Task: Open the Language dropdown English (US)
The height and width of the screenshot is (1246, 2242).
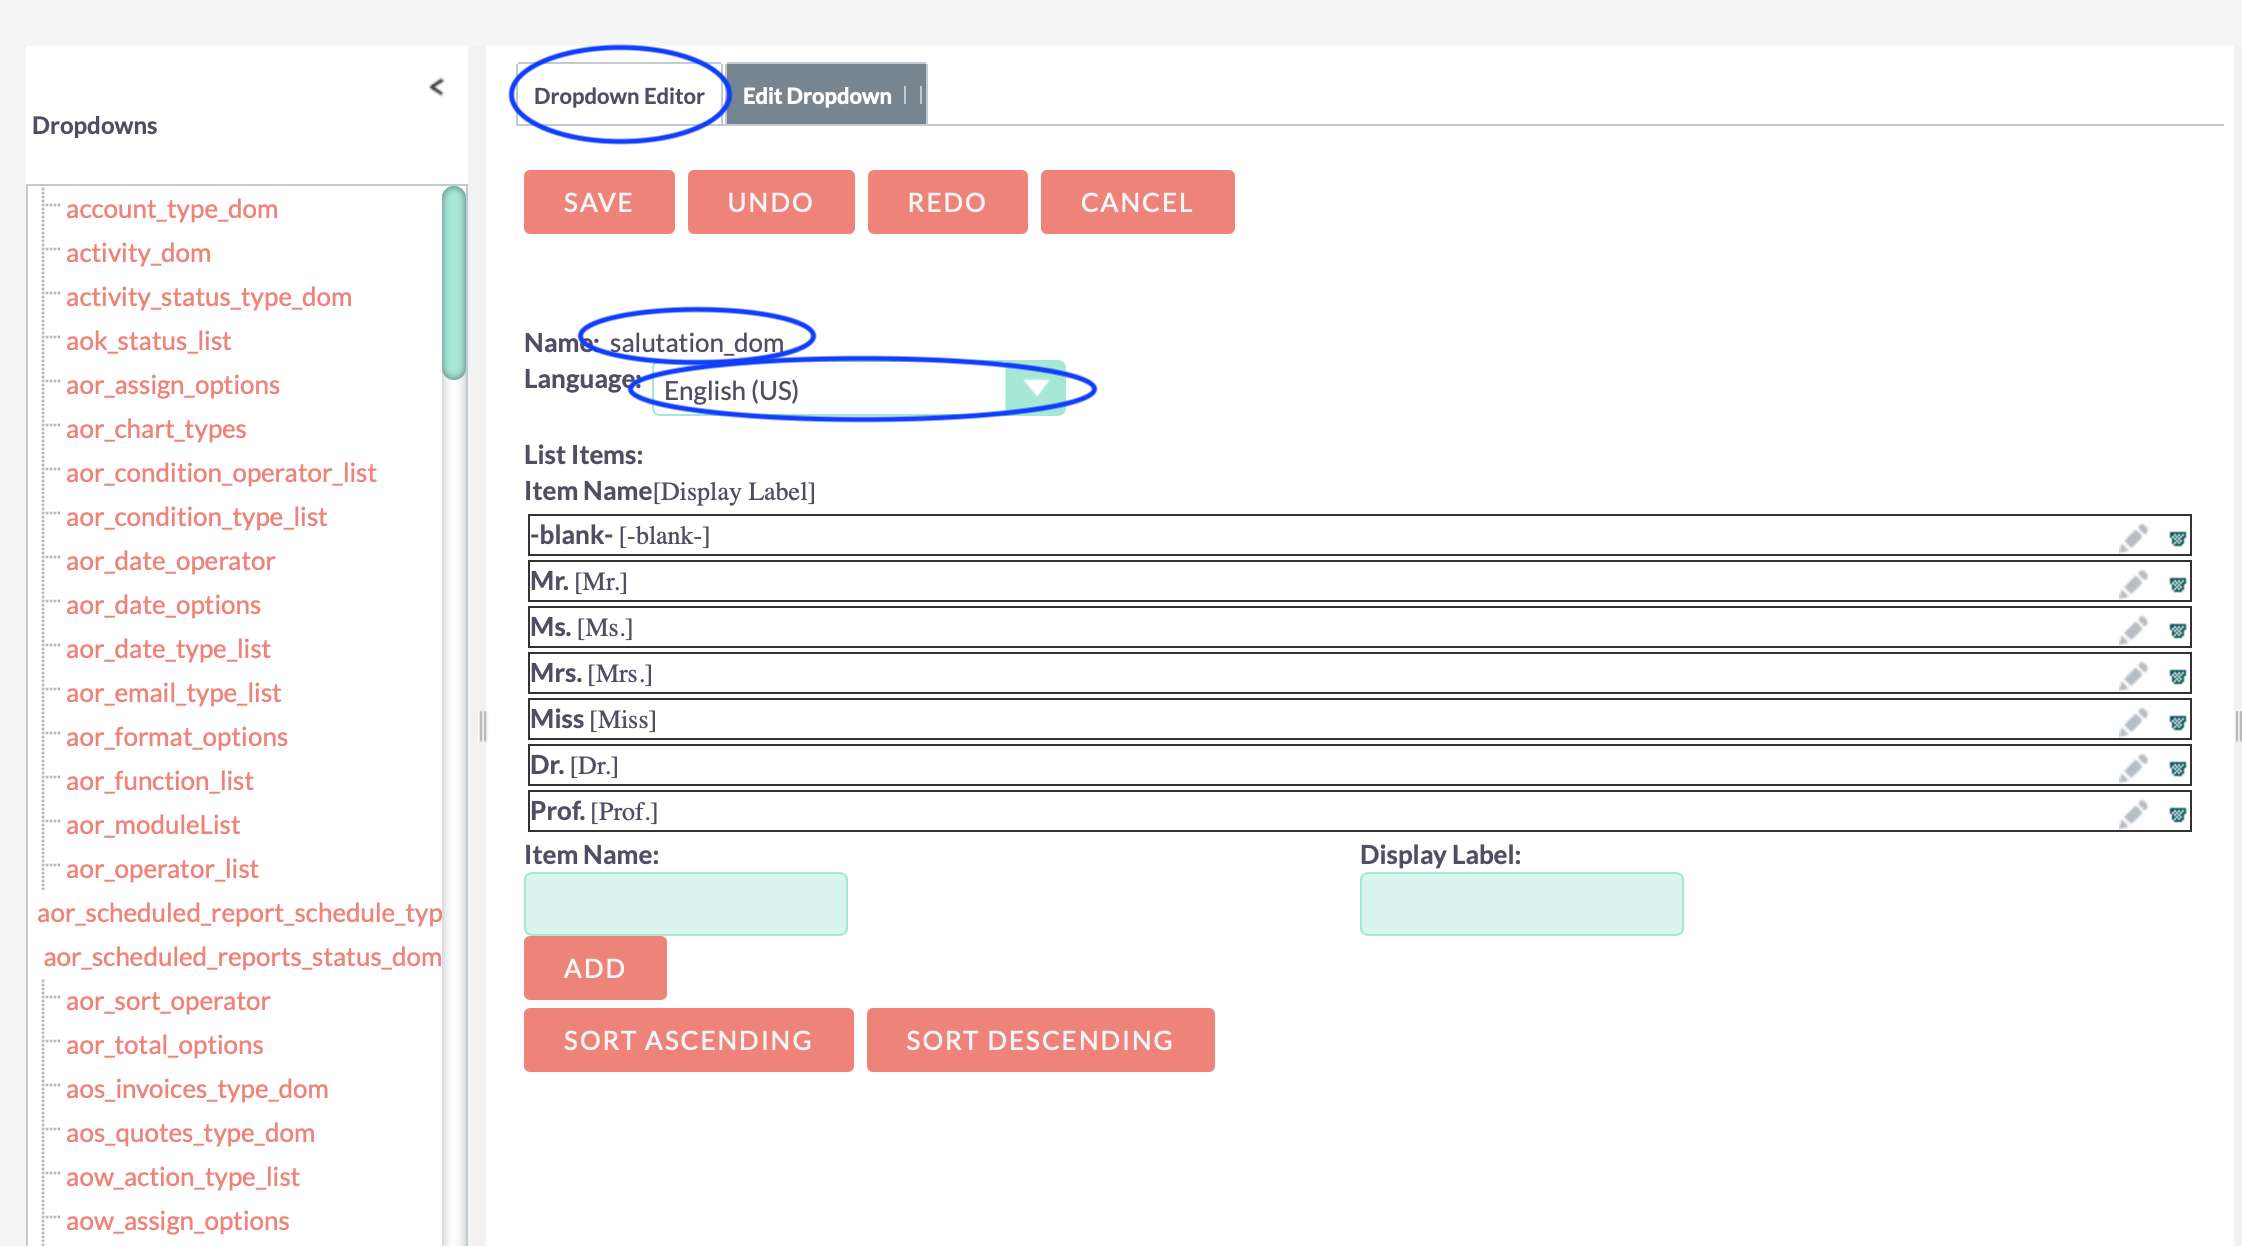Action: [x=859, y=389]
